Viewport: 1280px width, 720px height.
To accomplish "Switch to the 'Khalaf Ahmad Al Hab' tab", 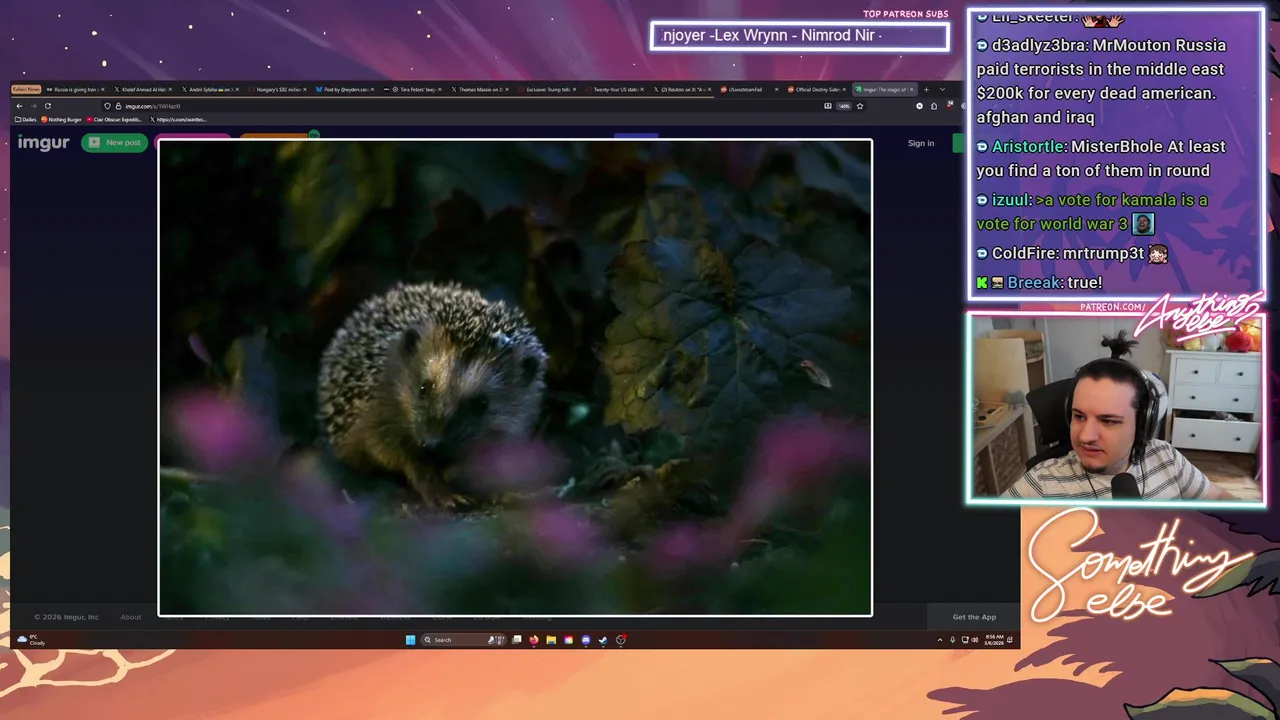I will click(140, 89).
